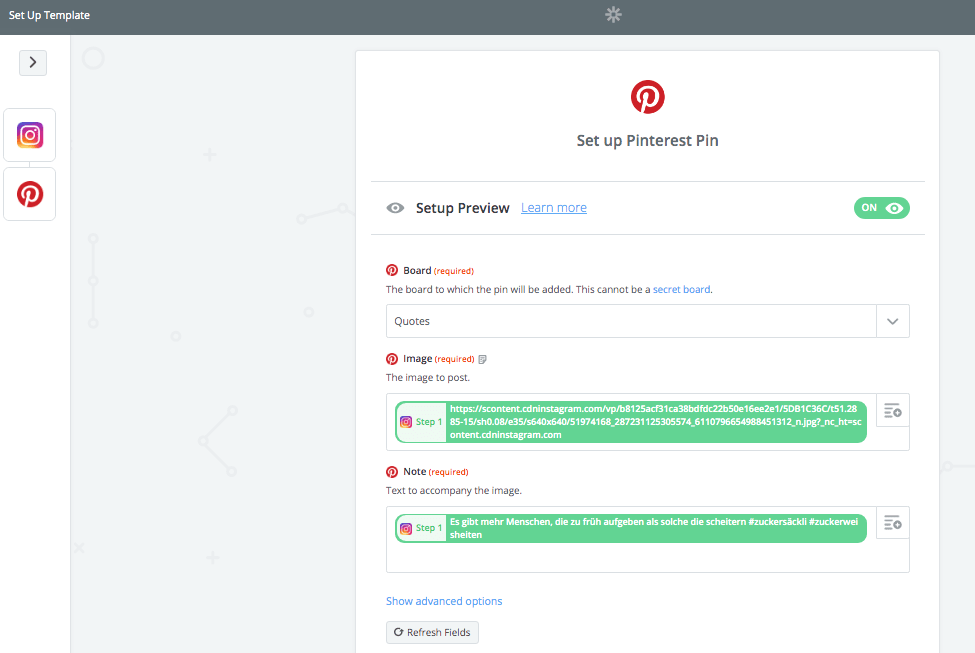This screenshot has height=653, width=975.
Task: Turn off the Setup Preview ON switch
Action: click(881, 208)
